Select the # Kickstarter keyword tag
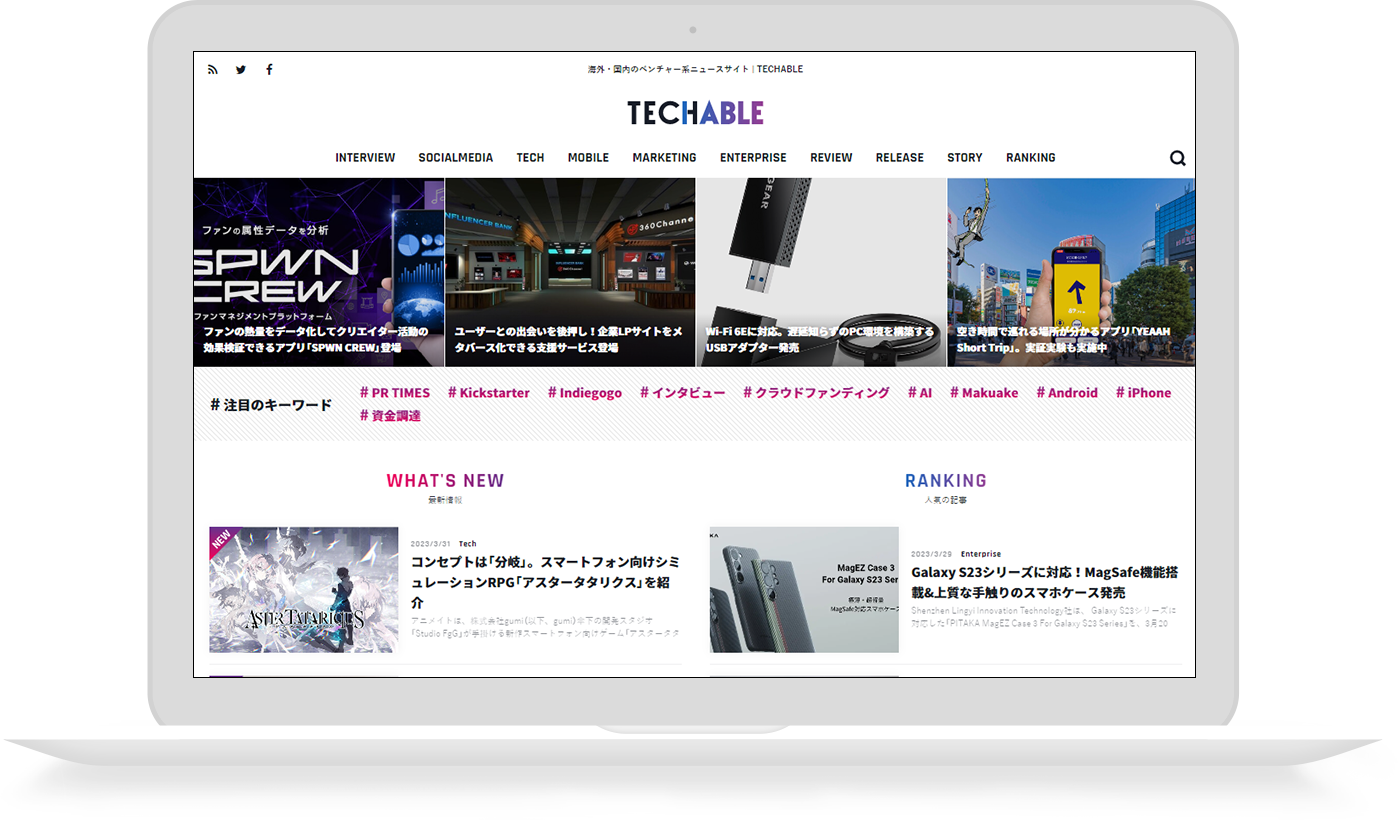The width and height of the screenshot is (1398, 820). 489,393
